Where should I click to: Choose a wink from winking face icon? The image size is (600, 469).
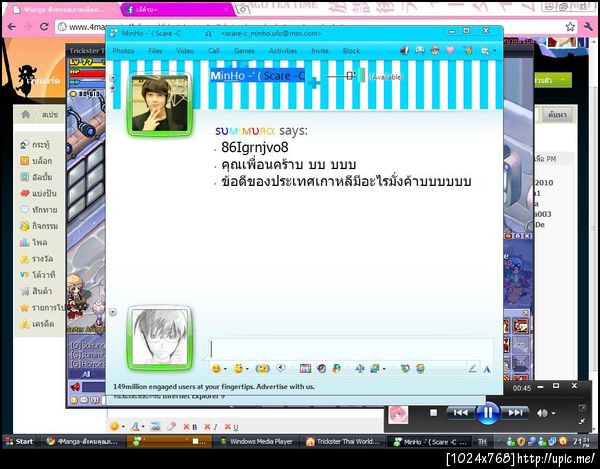click(238, 369)
